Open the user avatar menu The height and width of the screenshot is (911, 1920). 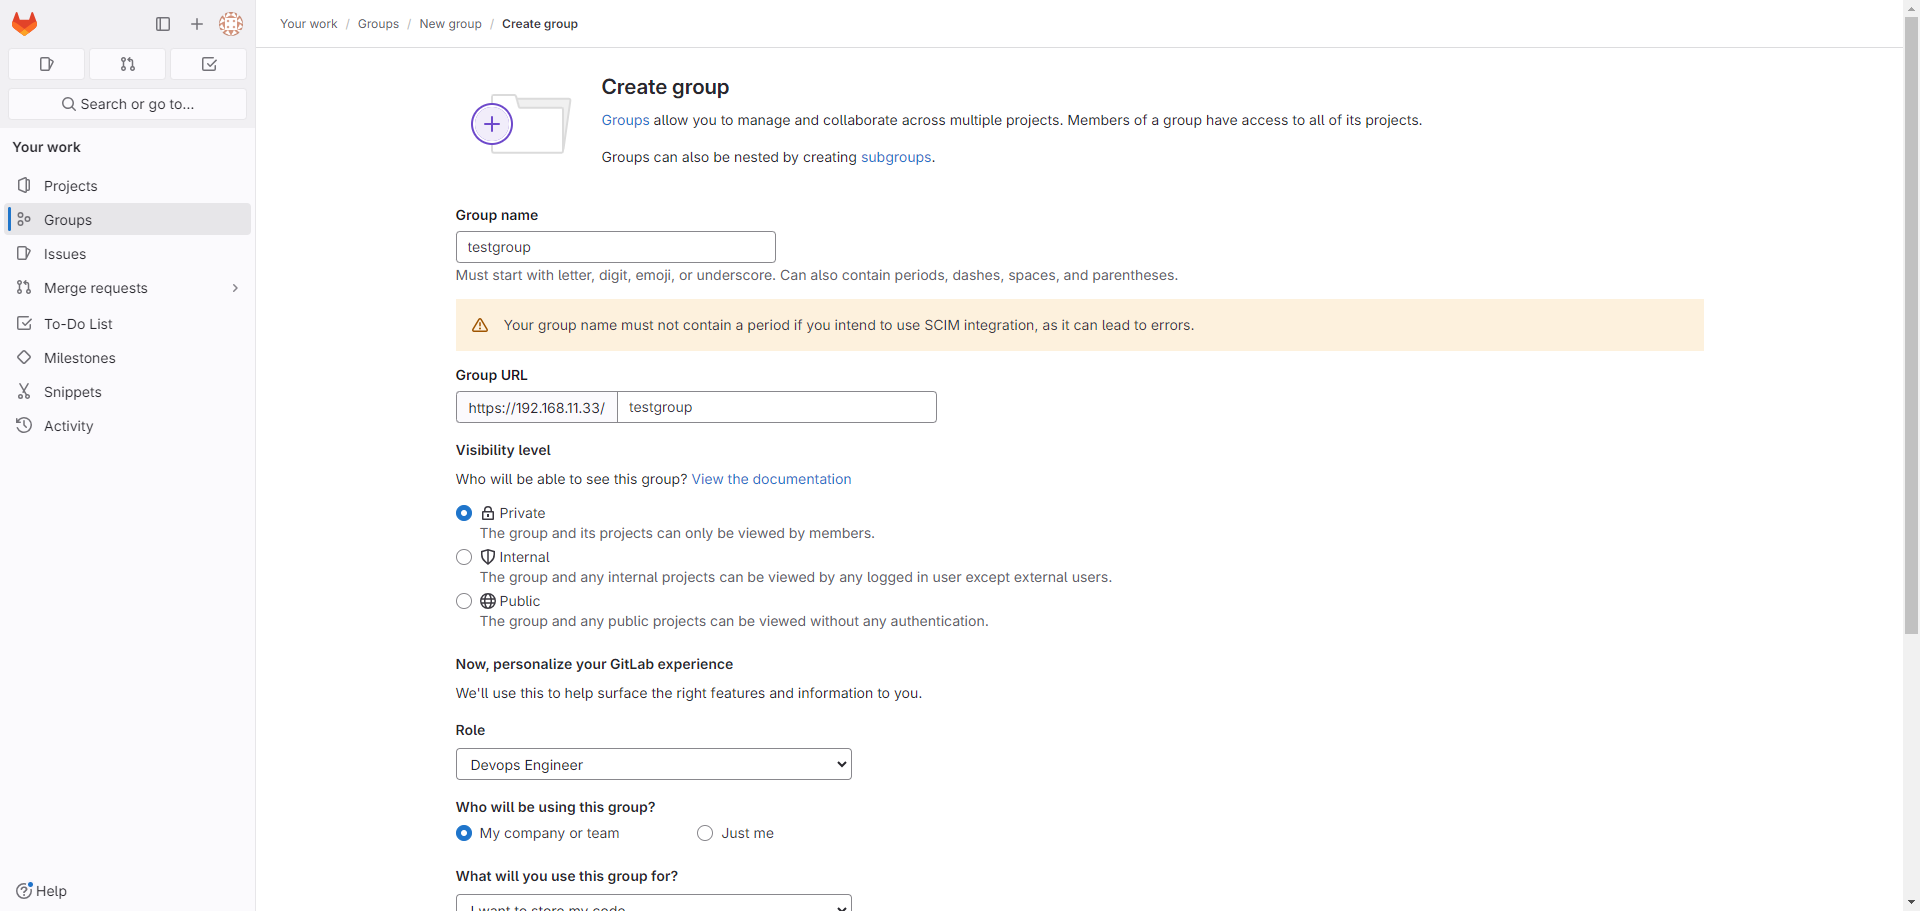(x=231, y=24)
